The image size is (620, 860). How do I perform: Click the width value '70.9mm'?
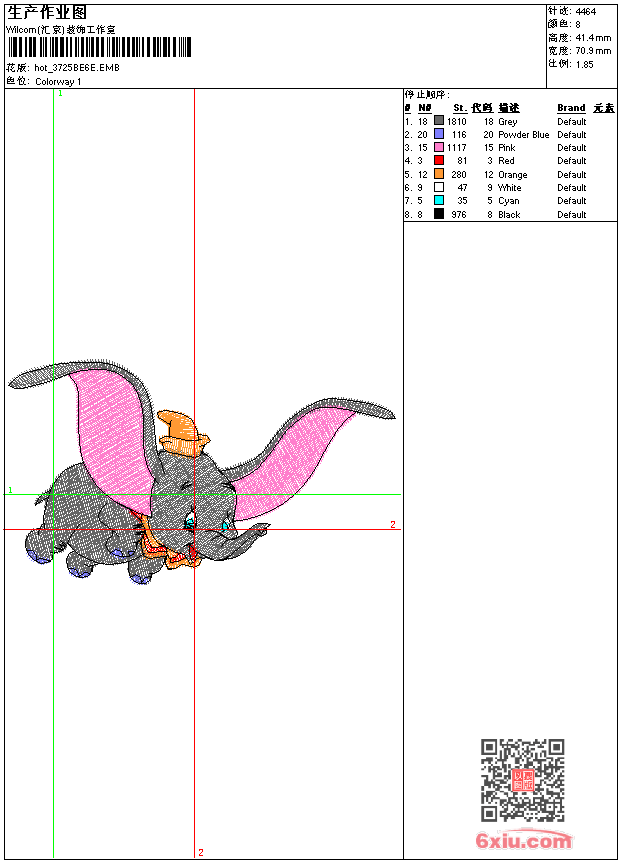tap(594, 51)
